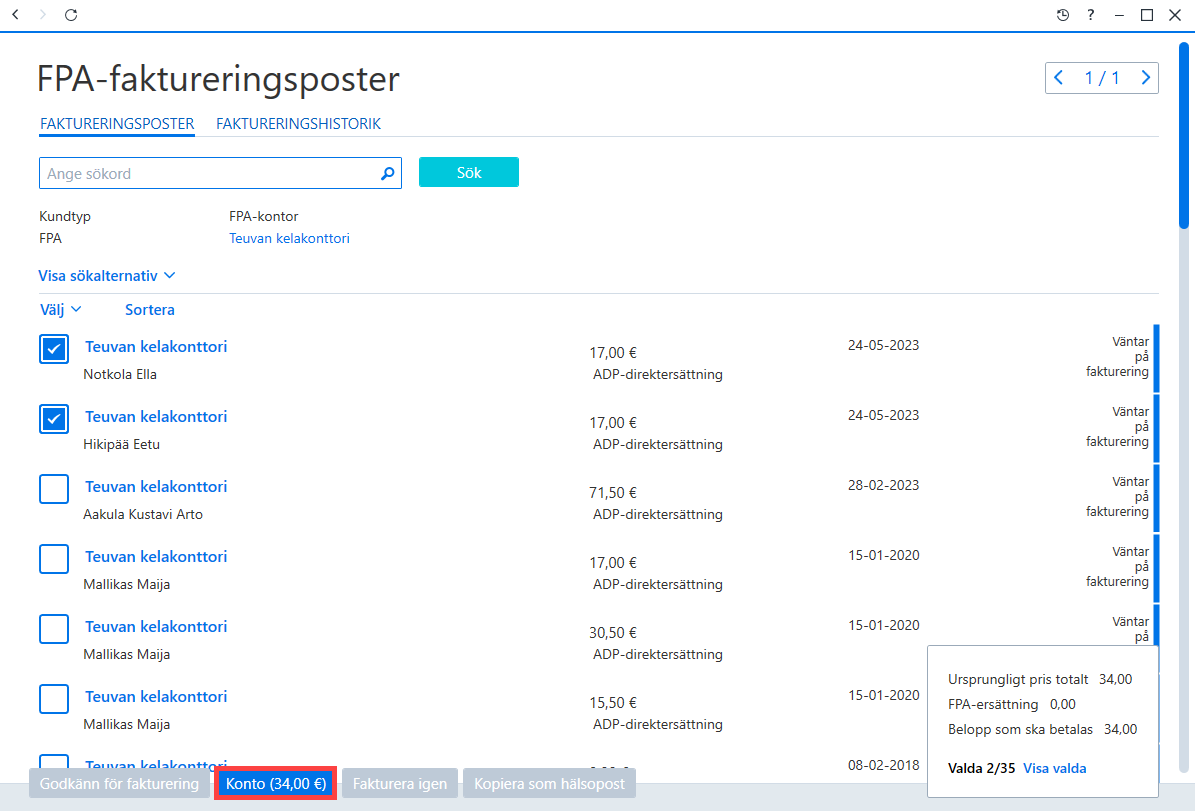Select the 71,50 € amount text

click(613, 493)
